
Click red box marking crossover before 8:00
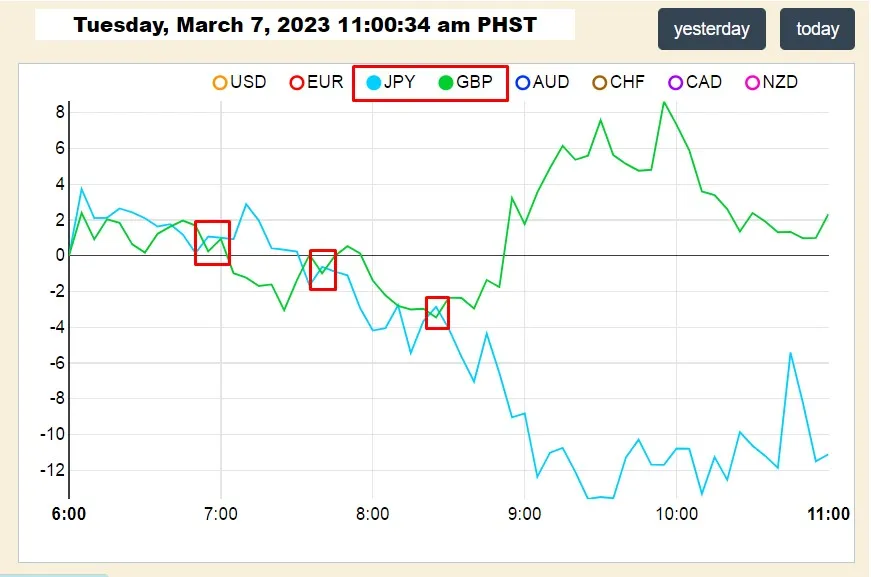point(323,270)
